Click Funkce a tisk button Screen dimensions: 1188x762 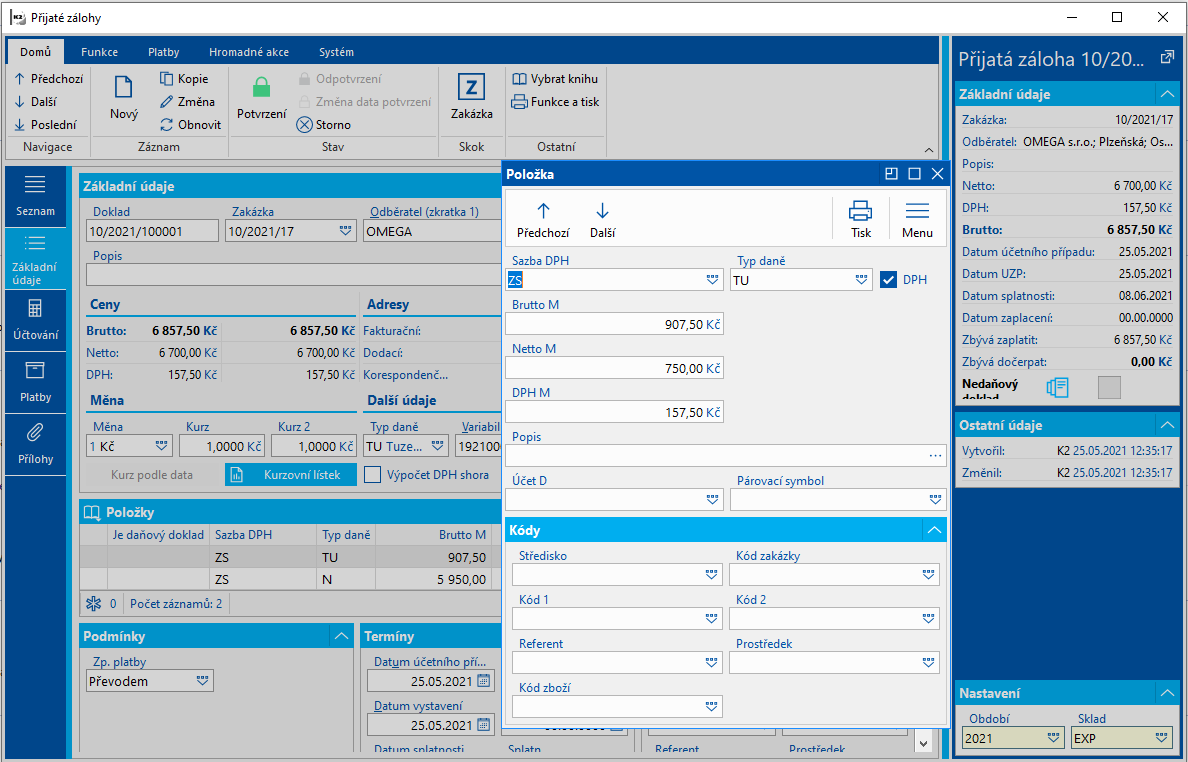pyautogui.click(x=555, y=101)
